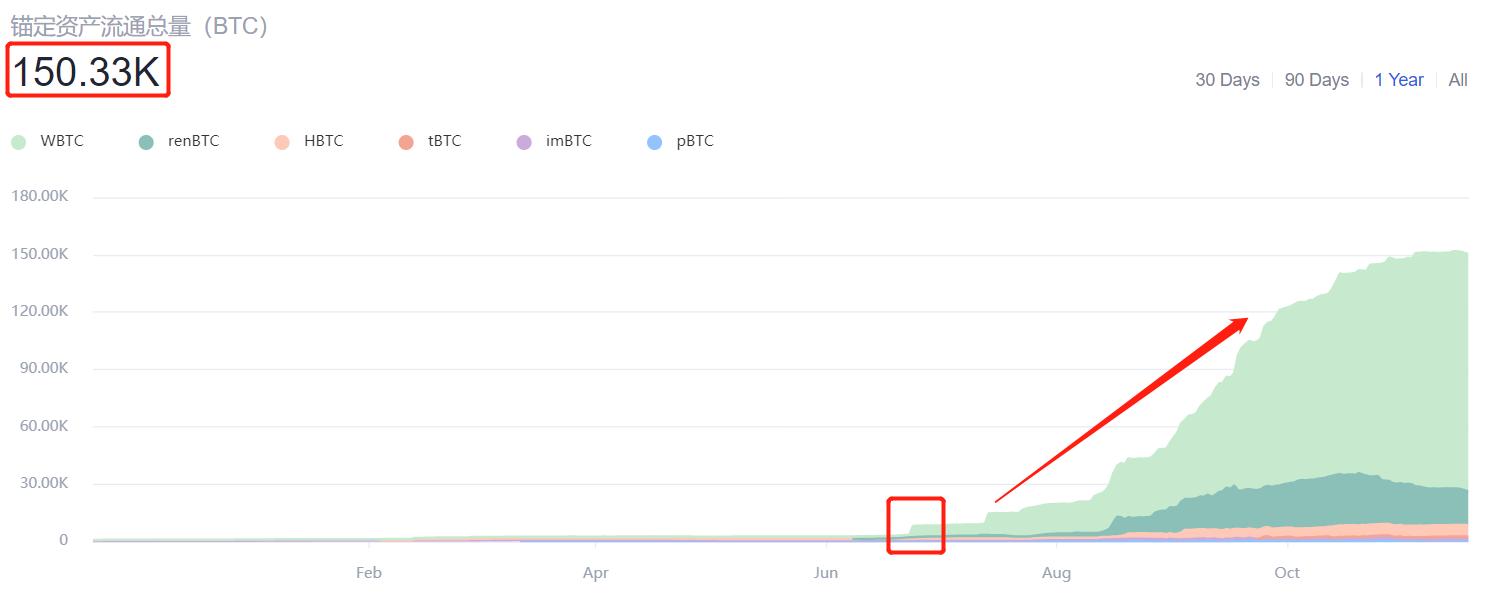Select the 1 Year time range
Image resolution: width=1506 pixels, height=607 pixels.
point(1398,80)
